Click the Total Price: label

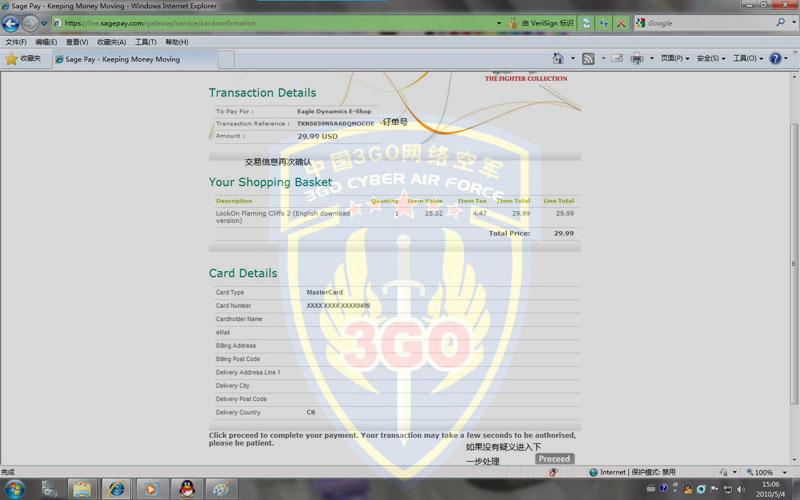point(509,233)
